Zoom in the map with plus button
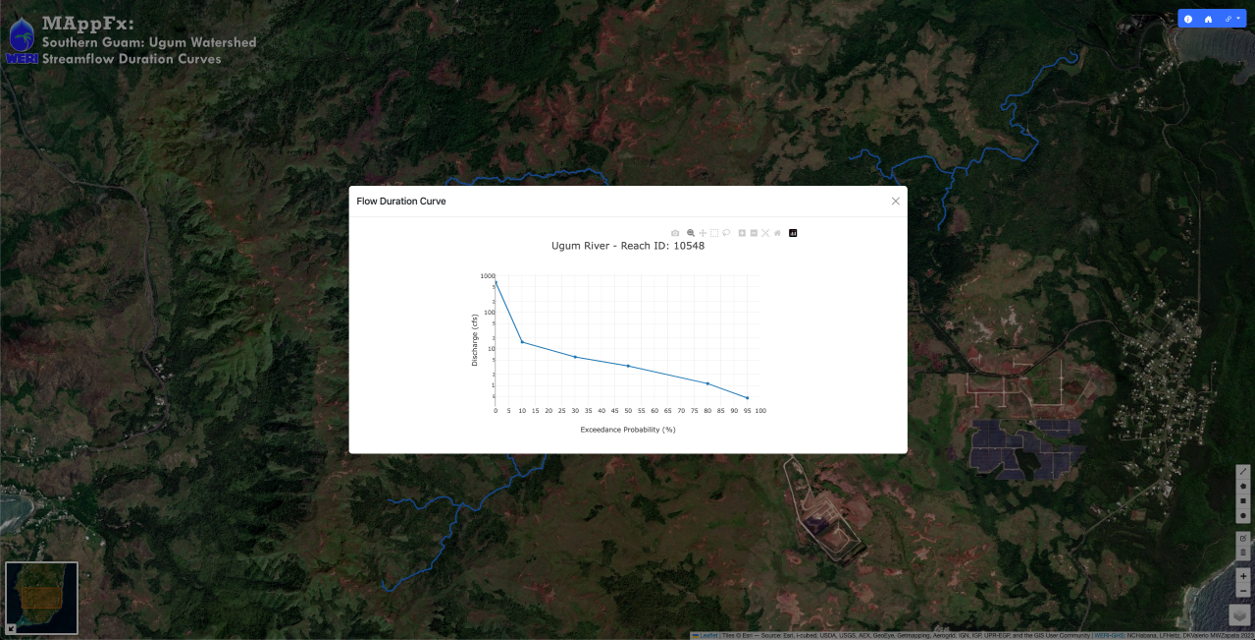This screenshot has width=1255, height=640. pos(1243,576)
